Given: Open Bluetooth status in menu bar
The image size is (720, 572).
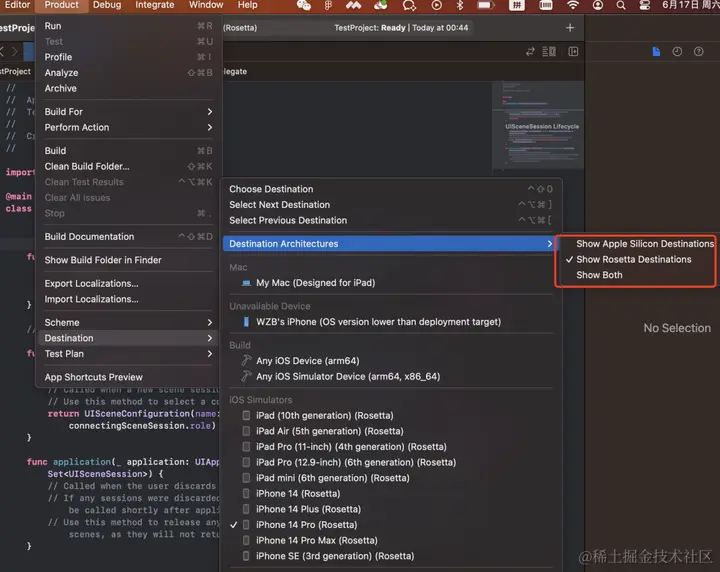Looking at the screenshot, I should [460, 5].
